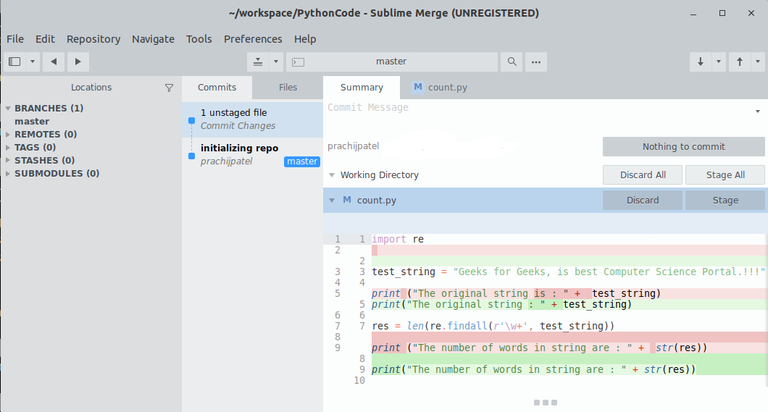Click the search magnifier icon
The width and height of the screenshot is (768, 412).
pos(512,62)
